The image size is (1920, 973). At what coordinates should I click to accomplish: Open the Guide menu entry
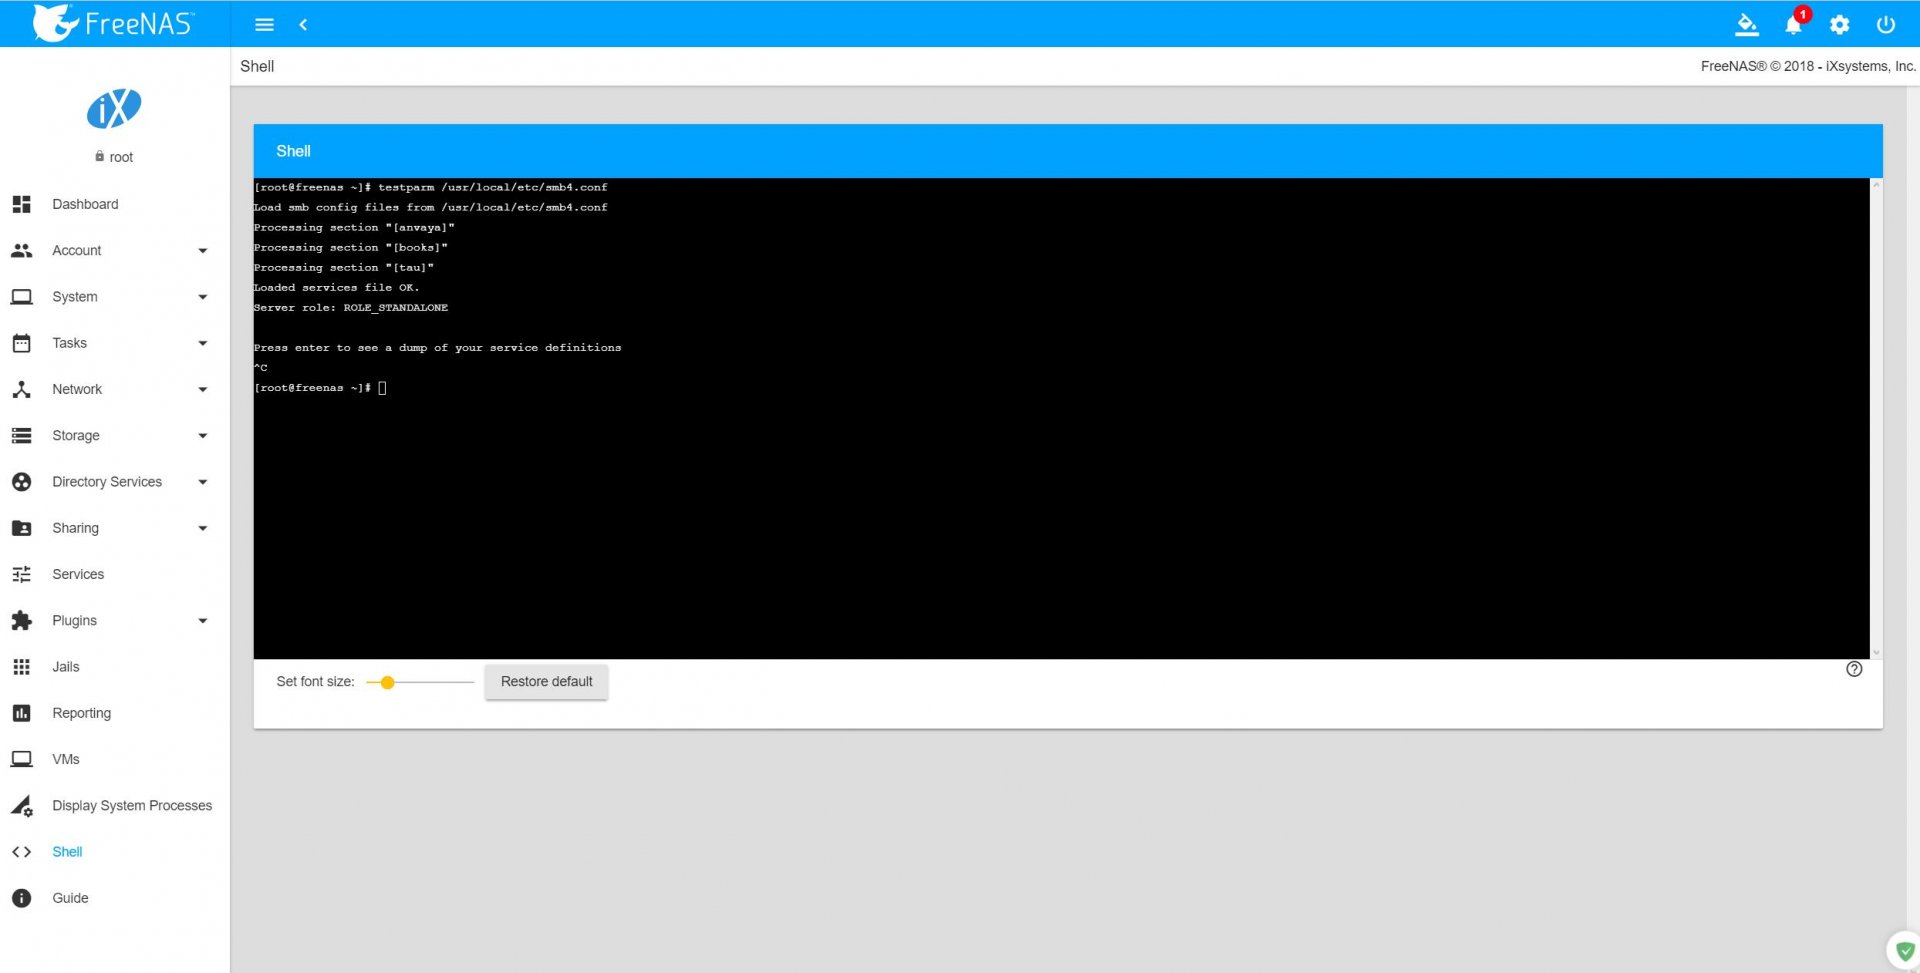pyautogui.click(x=114, y=898)
